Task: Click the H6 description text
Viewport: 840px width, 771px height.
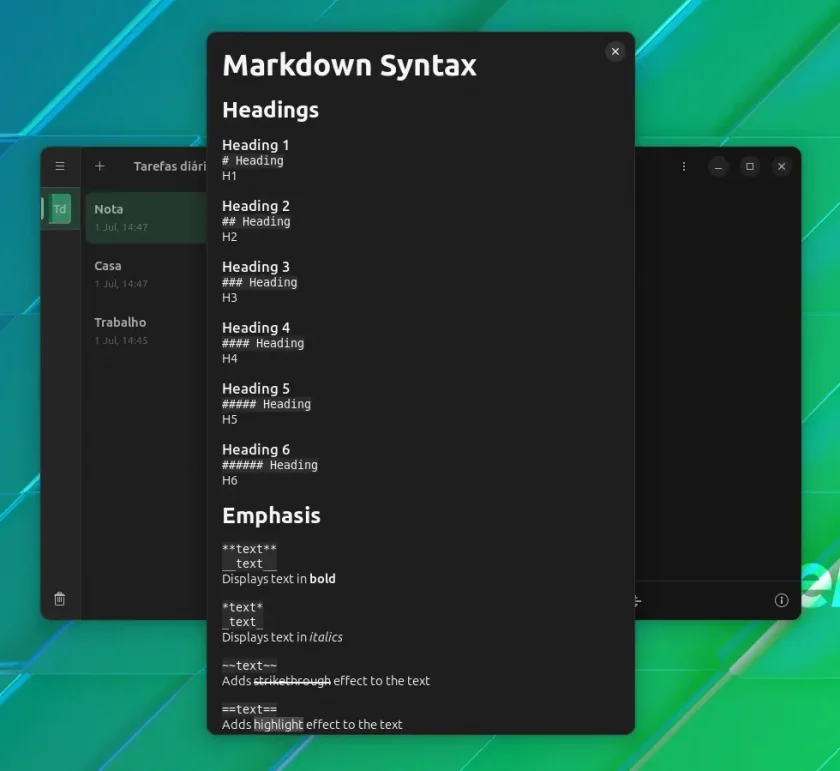Action: pyautogui.click(x=229, y=481)
